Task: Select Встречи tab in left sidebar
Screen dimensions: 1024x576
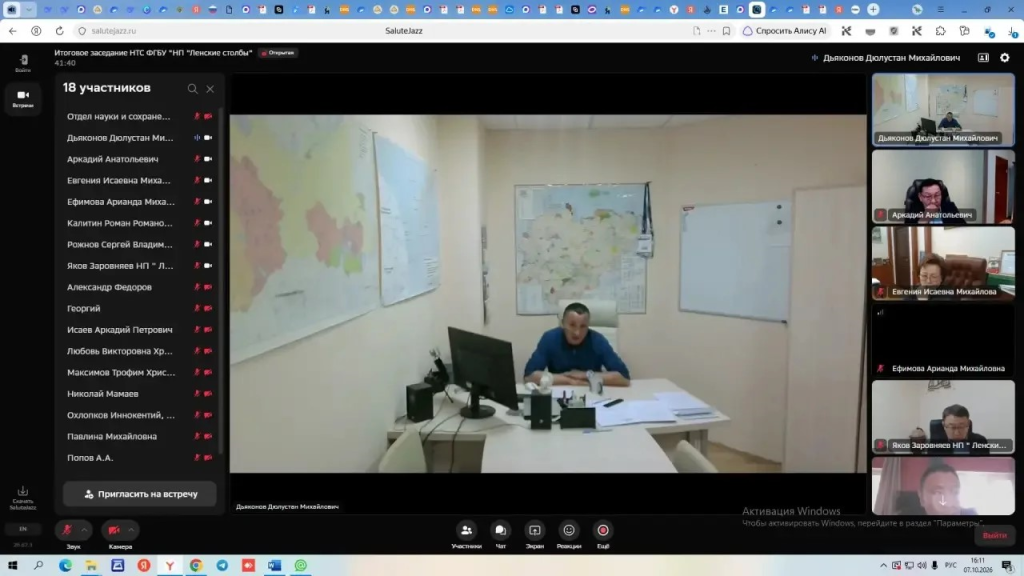Action: pyautogui.click(x=23, y=99)
